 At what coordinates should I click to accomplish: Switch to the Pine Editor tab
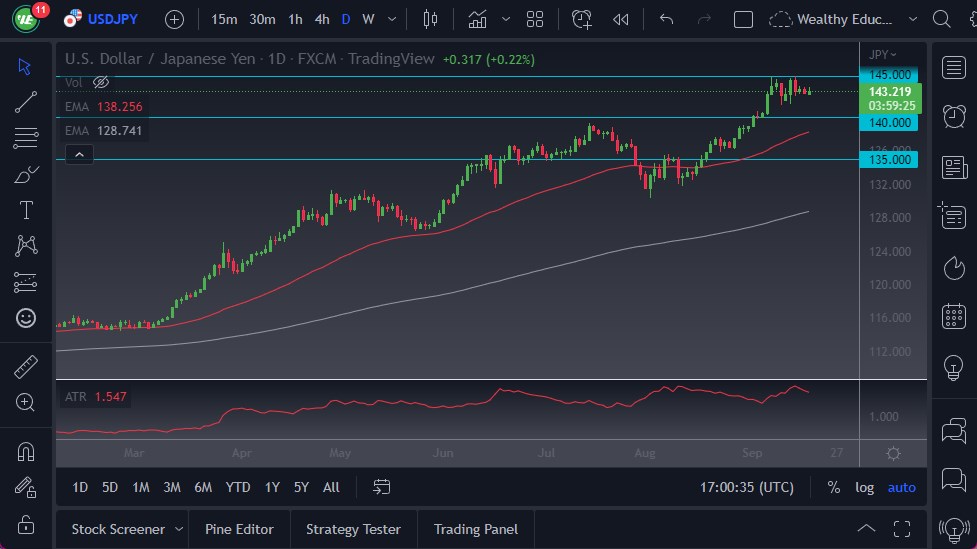[241, 529]
